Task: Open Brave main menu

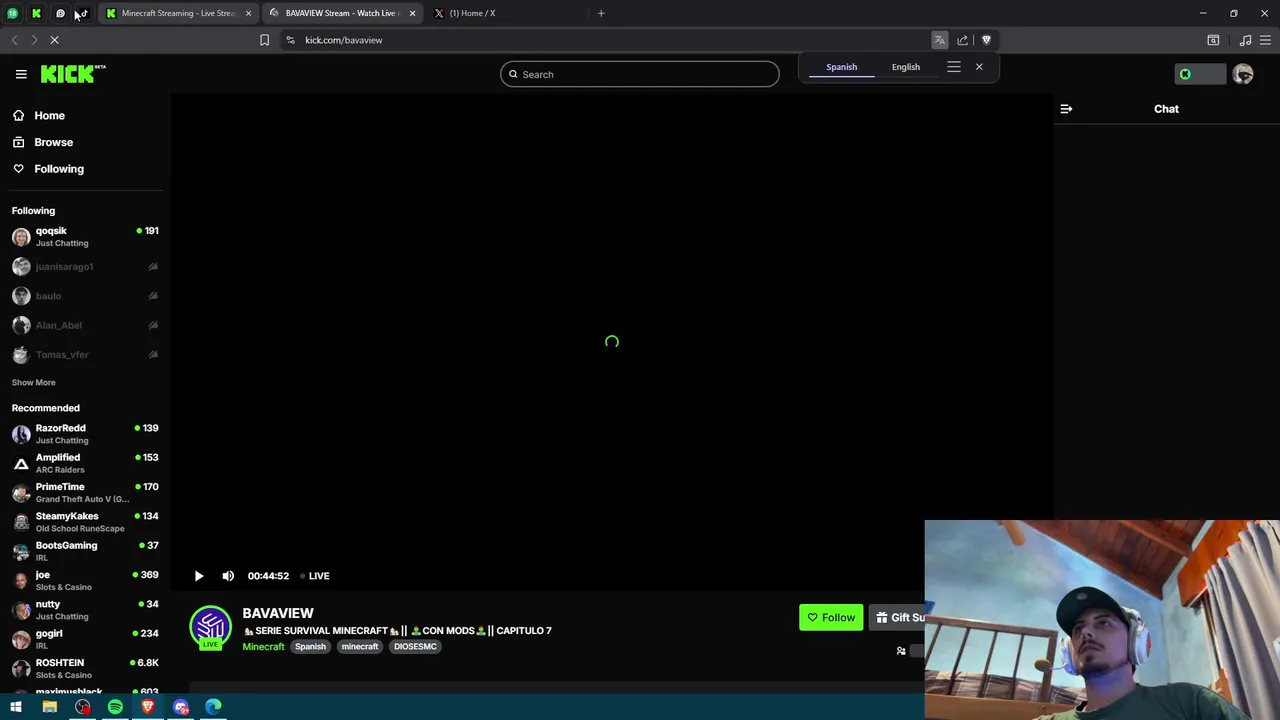Action: point(1265,40)
